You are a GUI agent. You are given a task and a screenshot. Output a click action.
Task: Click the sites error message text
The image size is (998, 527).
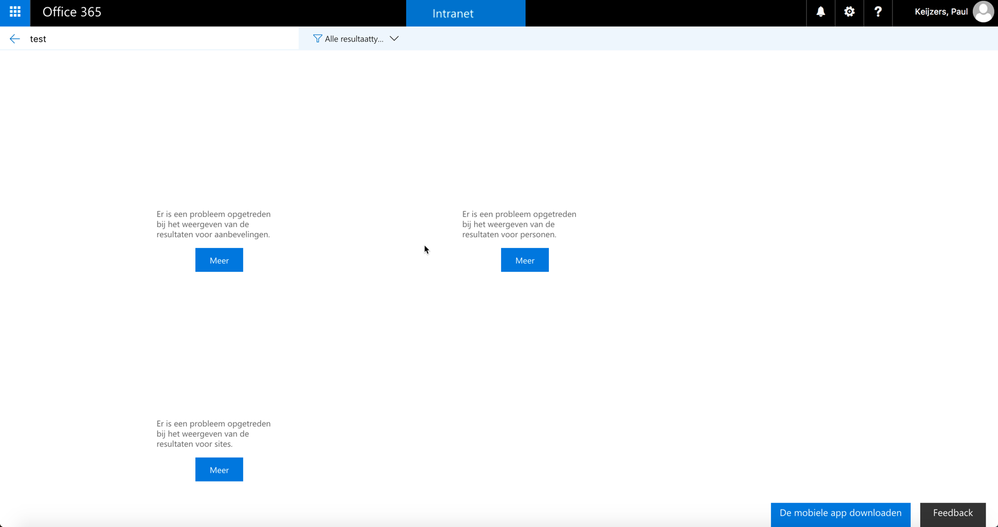(214, 434)
